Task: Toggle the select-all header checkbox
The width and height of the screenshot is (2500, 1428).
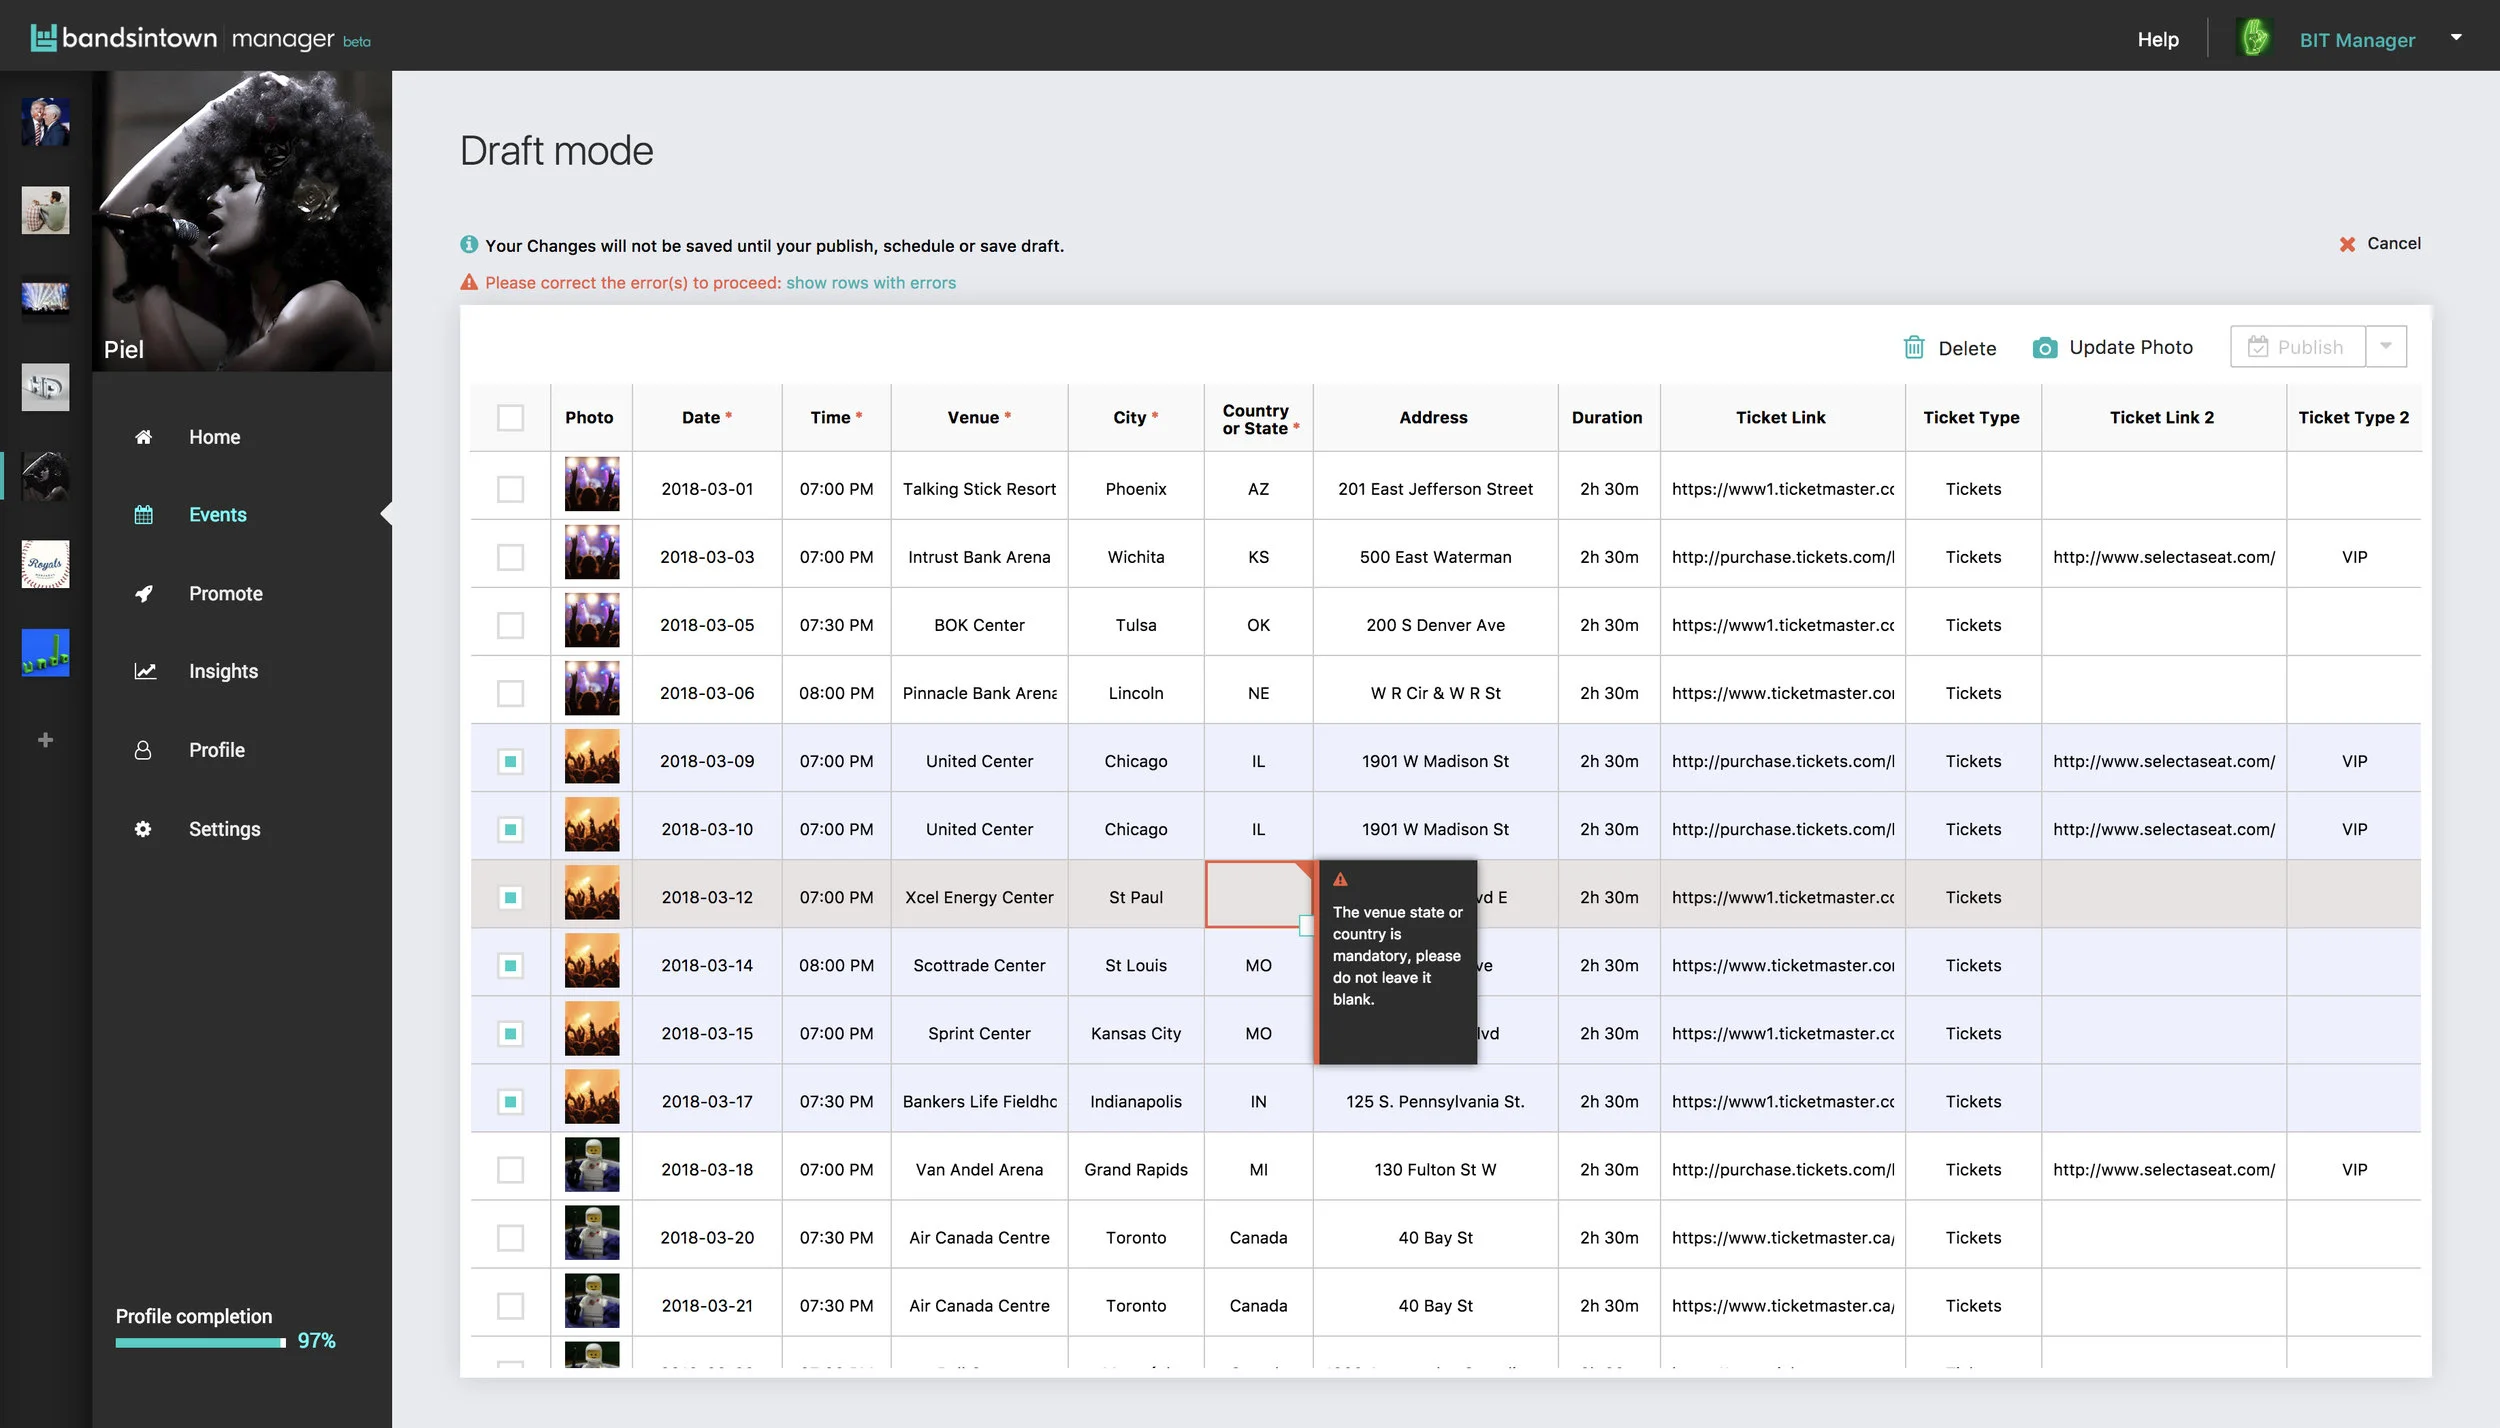Action: tap(510, 417)
